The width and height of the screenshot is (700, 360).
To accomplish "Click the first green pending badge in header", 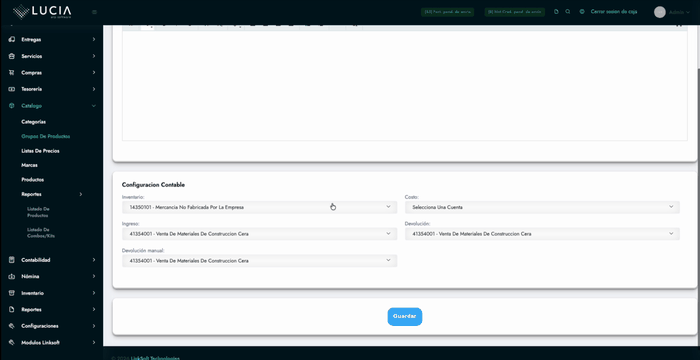I will click(447, 12).
